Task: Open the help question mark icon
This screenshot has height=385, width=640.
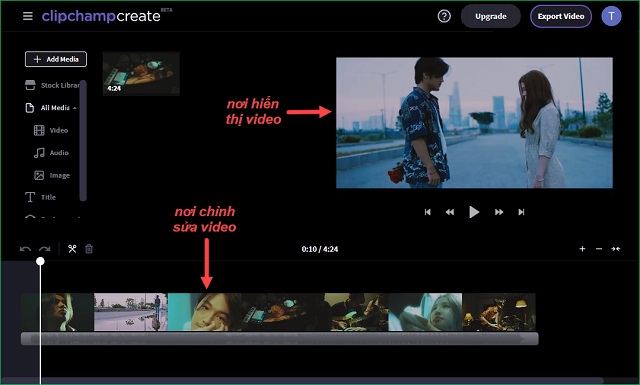Action: (444, 16)
